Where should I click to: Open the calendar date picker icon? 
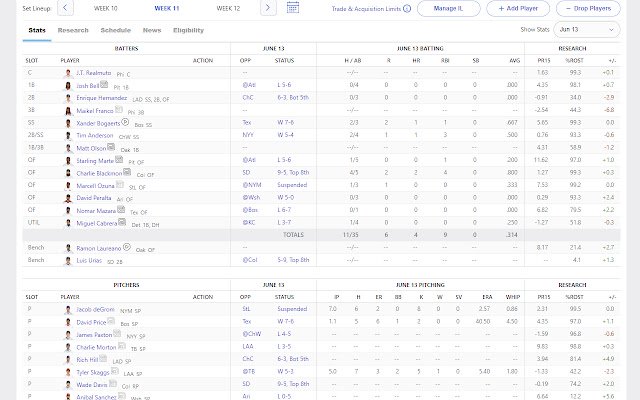[x=293, y=7]
